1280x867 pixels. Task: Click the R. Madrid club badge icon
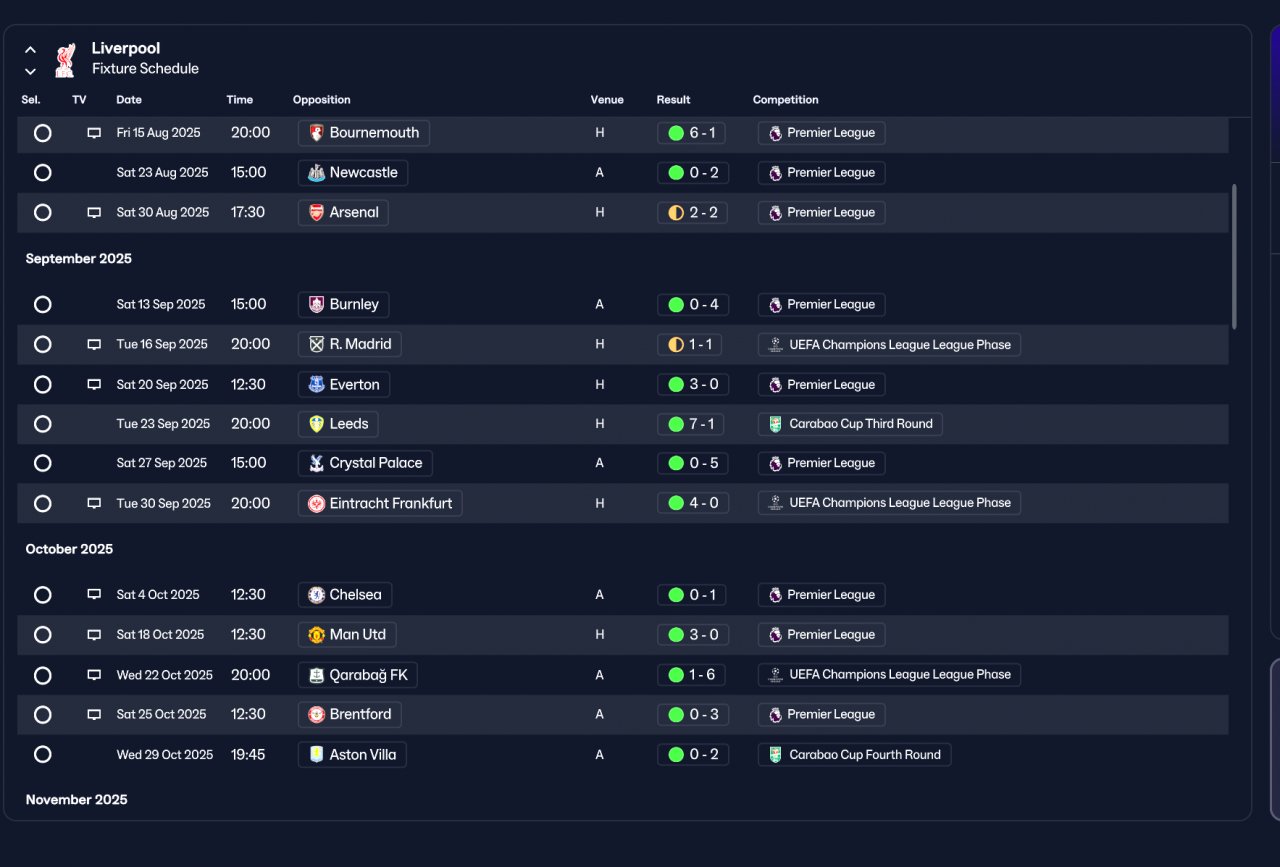pos(316,344)
